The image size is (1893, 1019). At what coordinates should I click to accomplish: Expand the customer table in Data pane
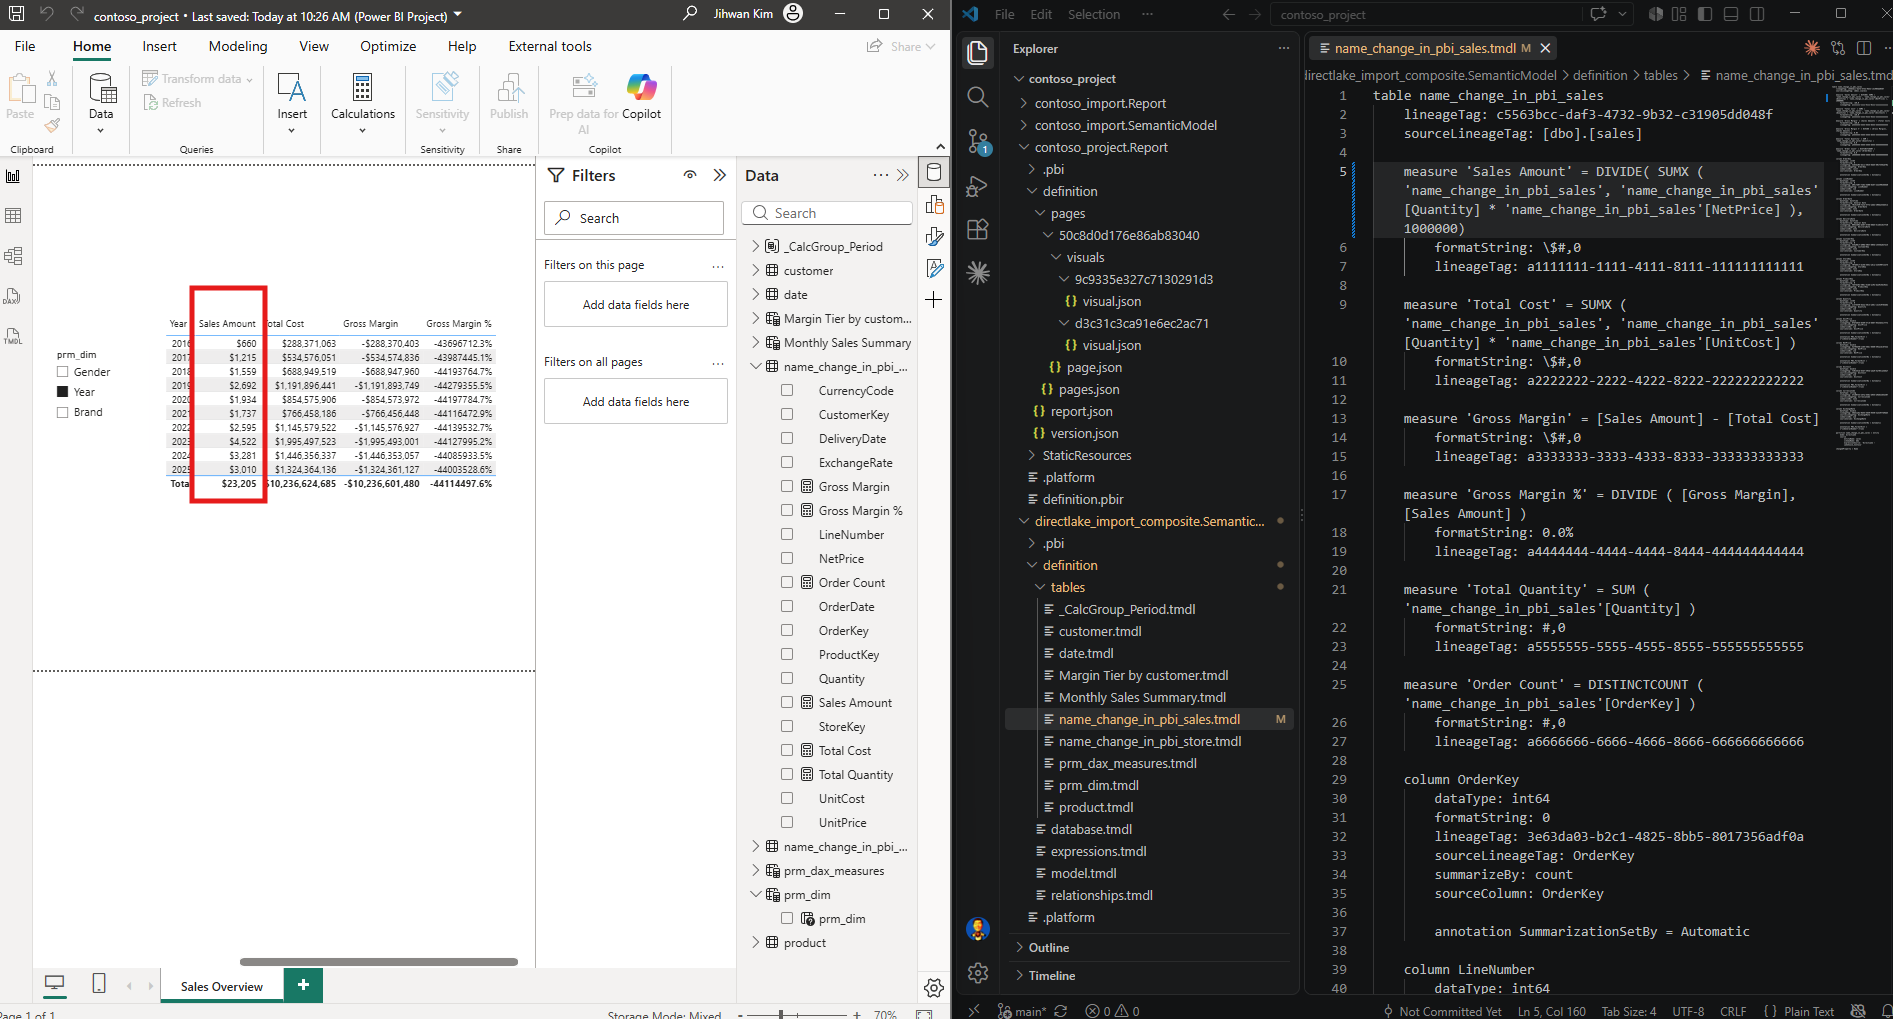[x=756, y=271]
